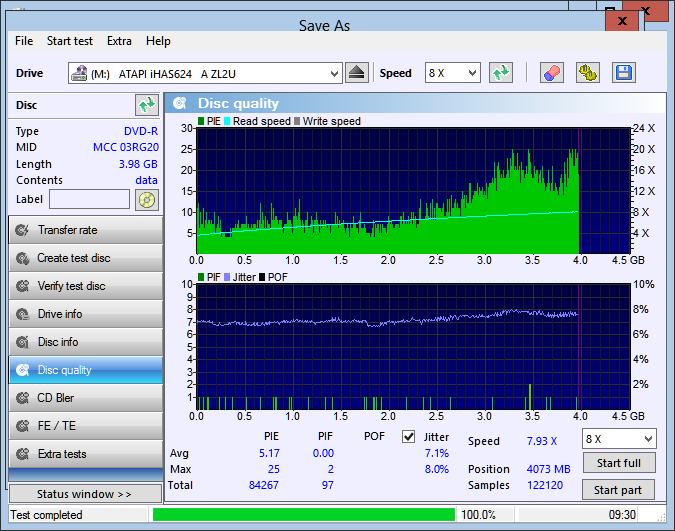The width and height of the screenshot is (675, 531).
Task: Open the Extra menu
Action: (x=119, y=41)
